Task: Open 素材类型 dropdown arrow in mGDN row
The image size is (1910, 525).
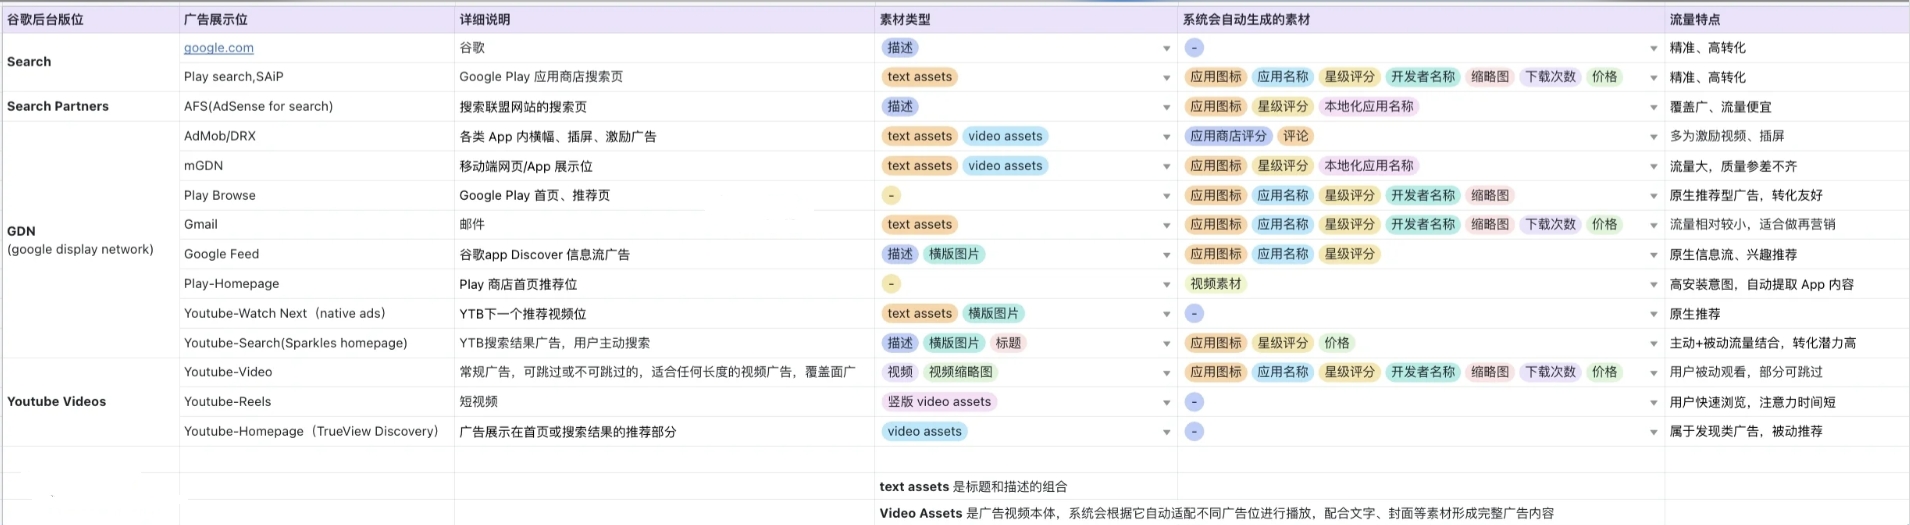Action: tap(1166, 166)
